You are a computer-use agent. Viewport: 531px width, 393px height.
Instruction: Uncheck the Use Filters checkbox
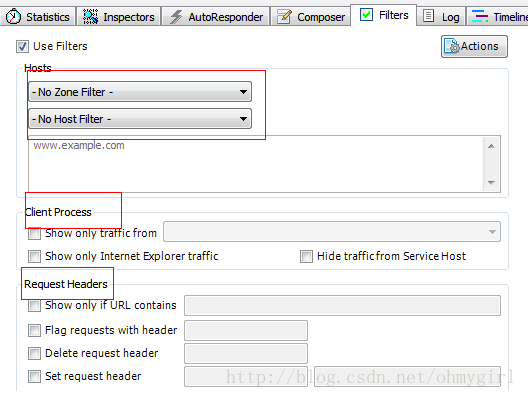point(22,46)
